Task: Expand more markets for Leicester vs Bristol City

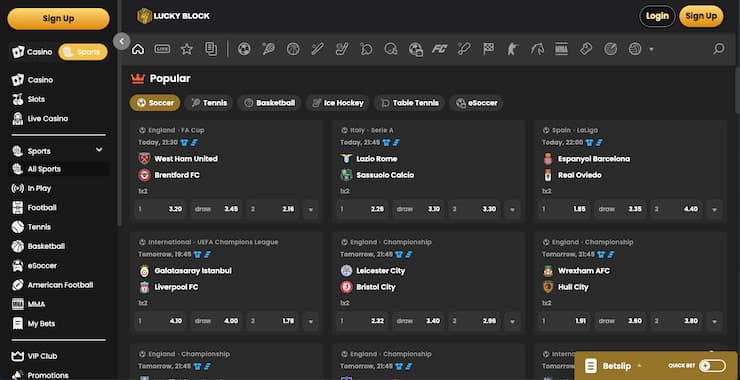Action: [x=512, y=321]
